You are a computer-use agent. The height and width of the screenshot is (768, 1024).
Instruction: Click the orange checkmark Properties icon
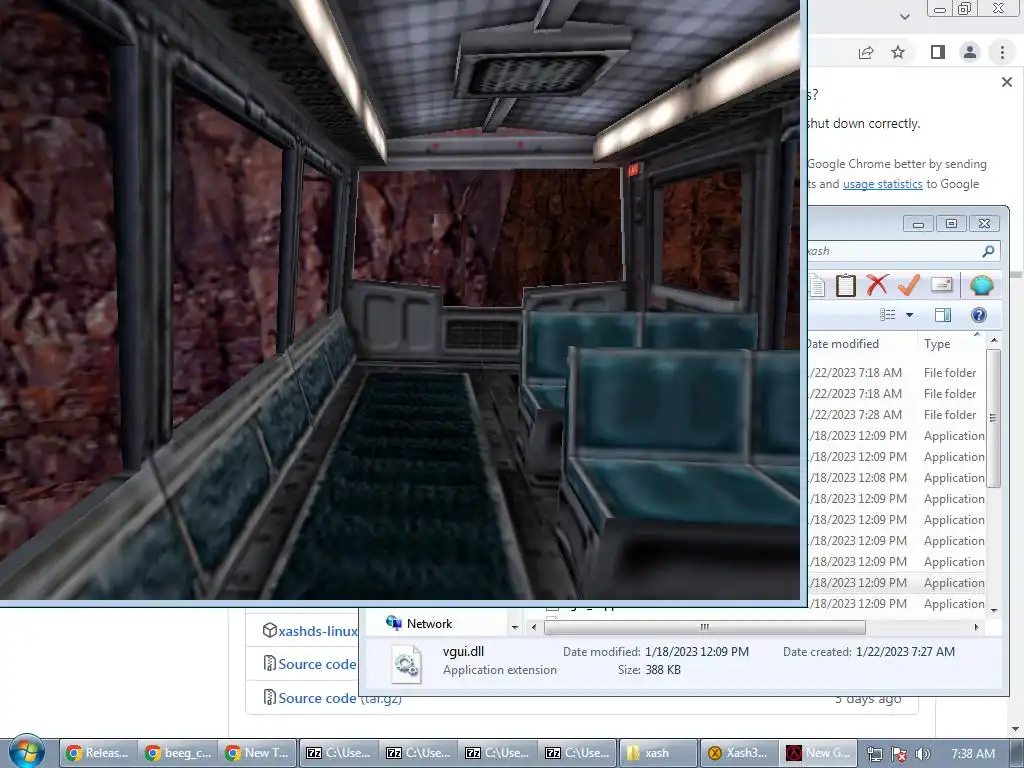pyautogui.click(x=908, y=285)
